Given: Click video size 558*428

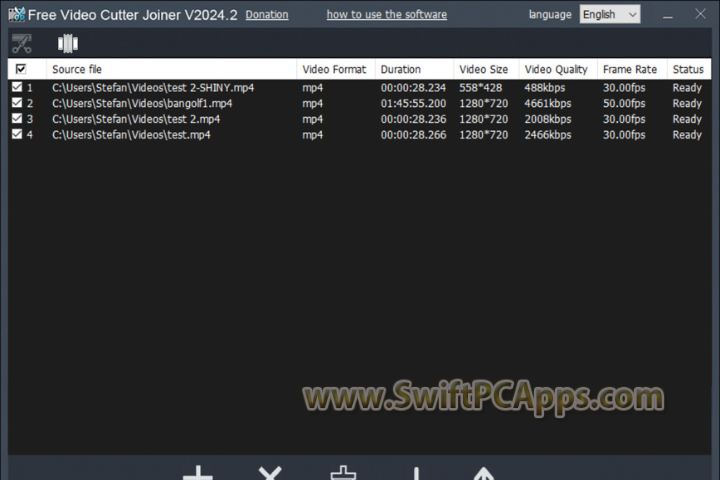Looking at the screenshot, I should pos(481,88).
